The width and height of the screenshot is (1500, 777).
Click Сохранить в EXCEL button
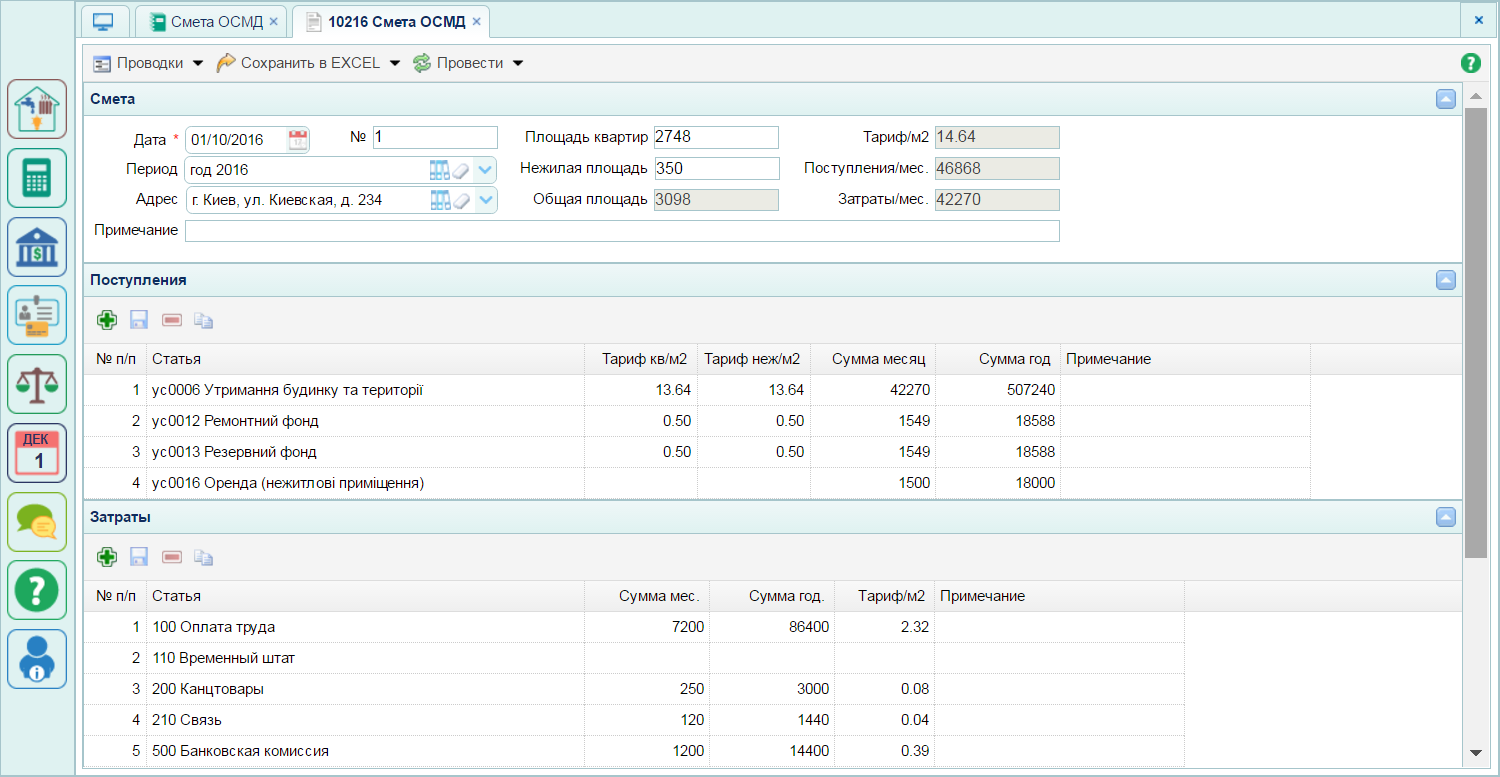click(x=308, y=63)
